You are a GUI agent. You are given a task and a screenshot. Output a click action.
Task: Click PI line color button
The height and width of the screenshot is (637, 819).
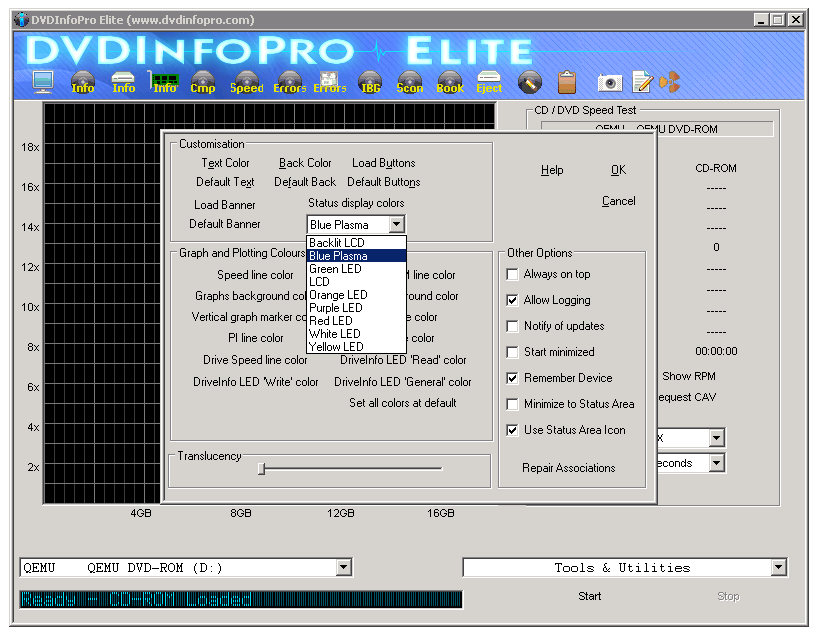pos(255,338)
